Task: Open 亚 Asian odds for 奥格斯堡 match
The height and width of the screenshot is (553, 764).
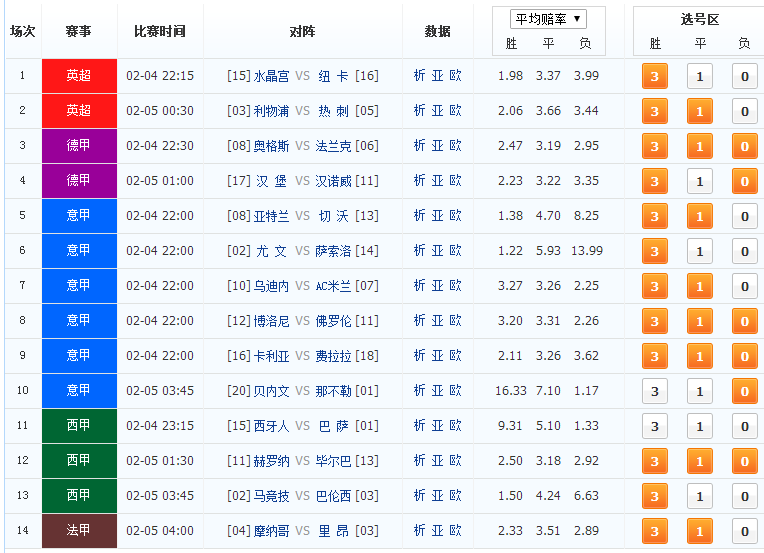Action: (438, 146)
